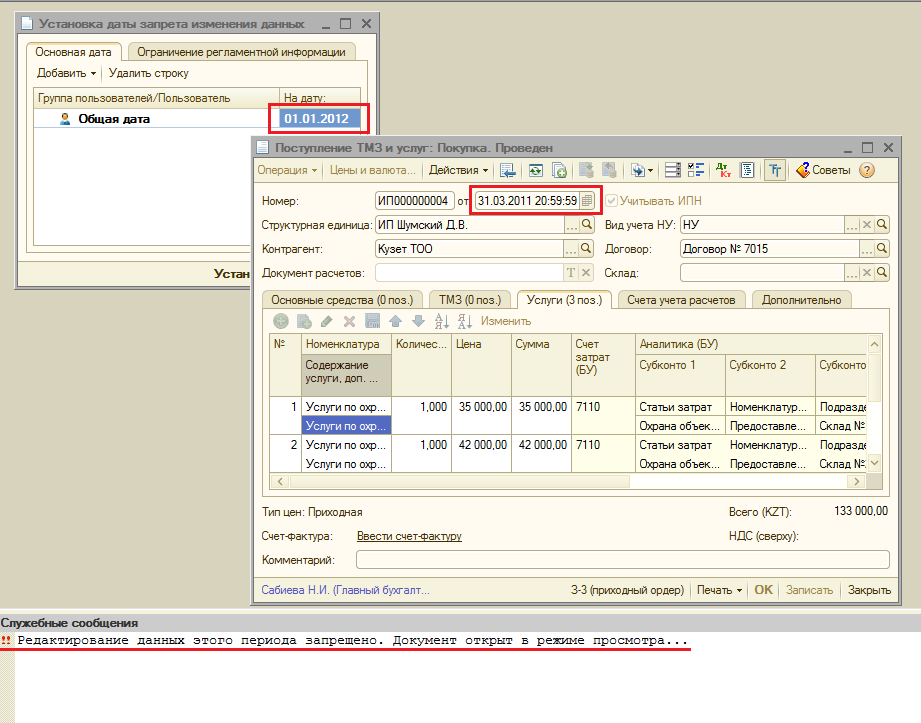Viewport: 921px width, 723px height.
Task: Click the magnifier icon next to Договор field
Action: [x=881, y=248]
